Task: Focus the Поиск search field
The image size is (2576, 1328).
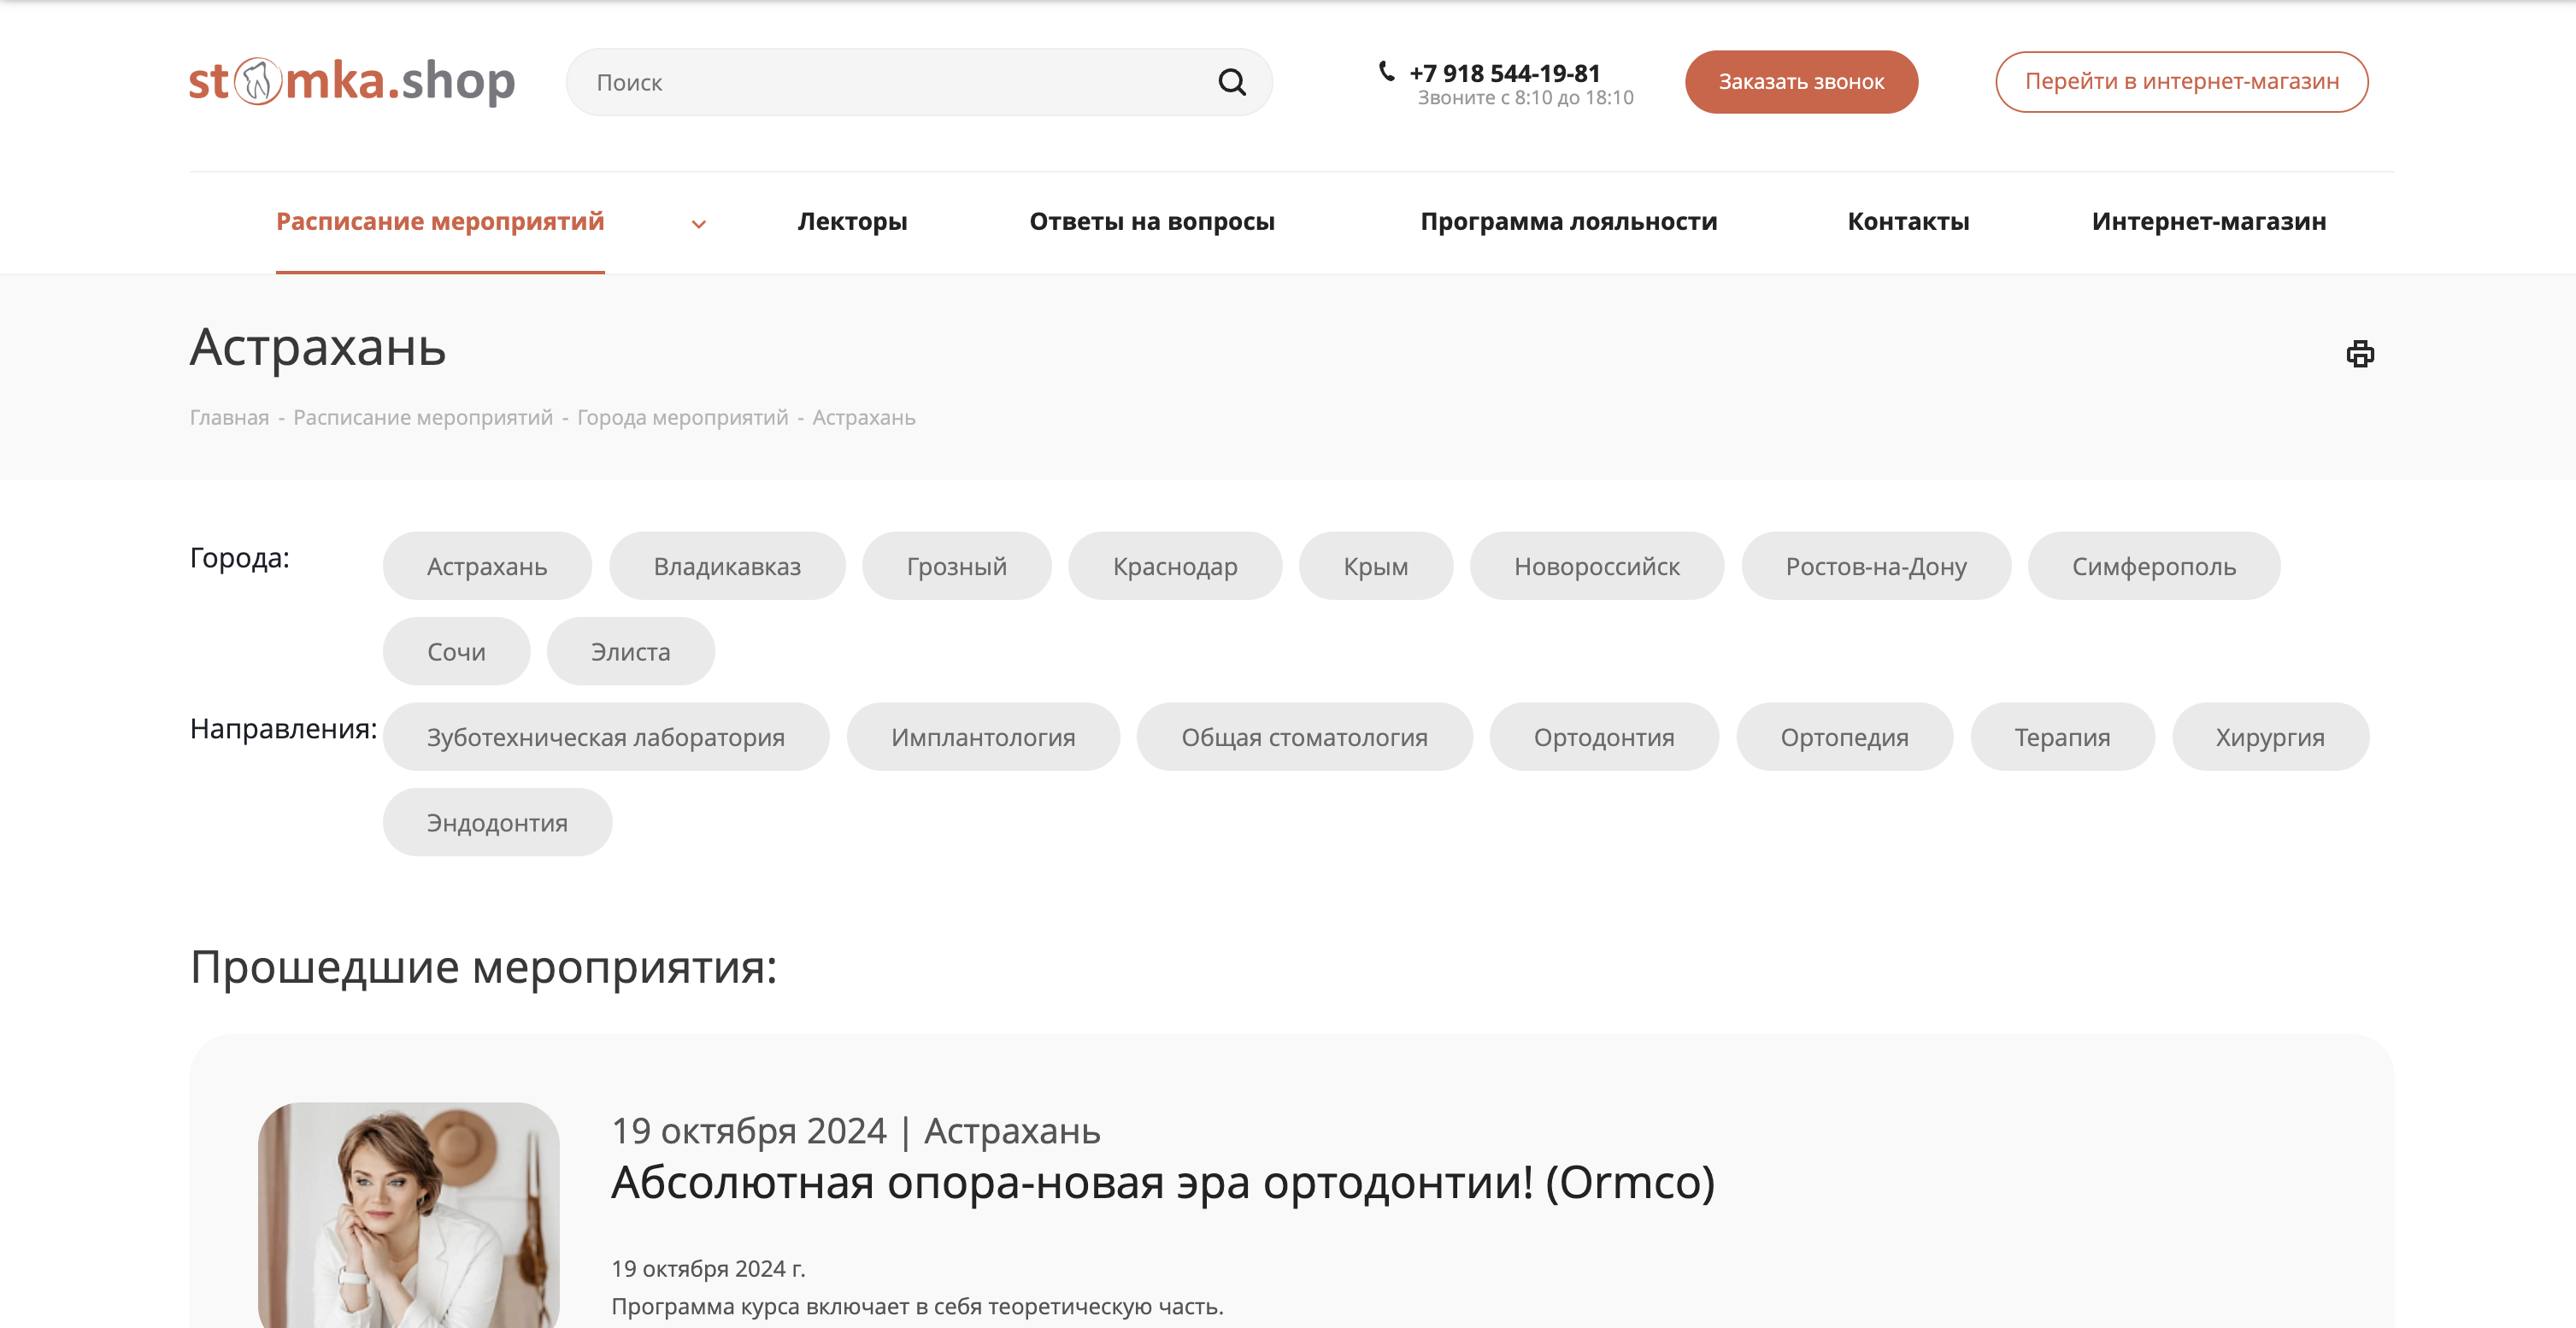Action: tap(919, 82)
